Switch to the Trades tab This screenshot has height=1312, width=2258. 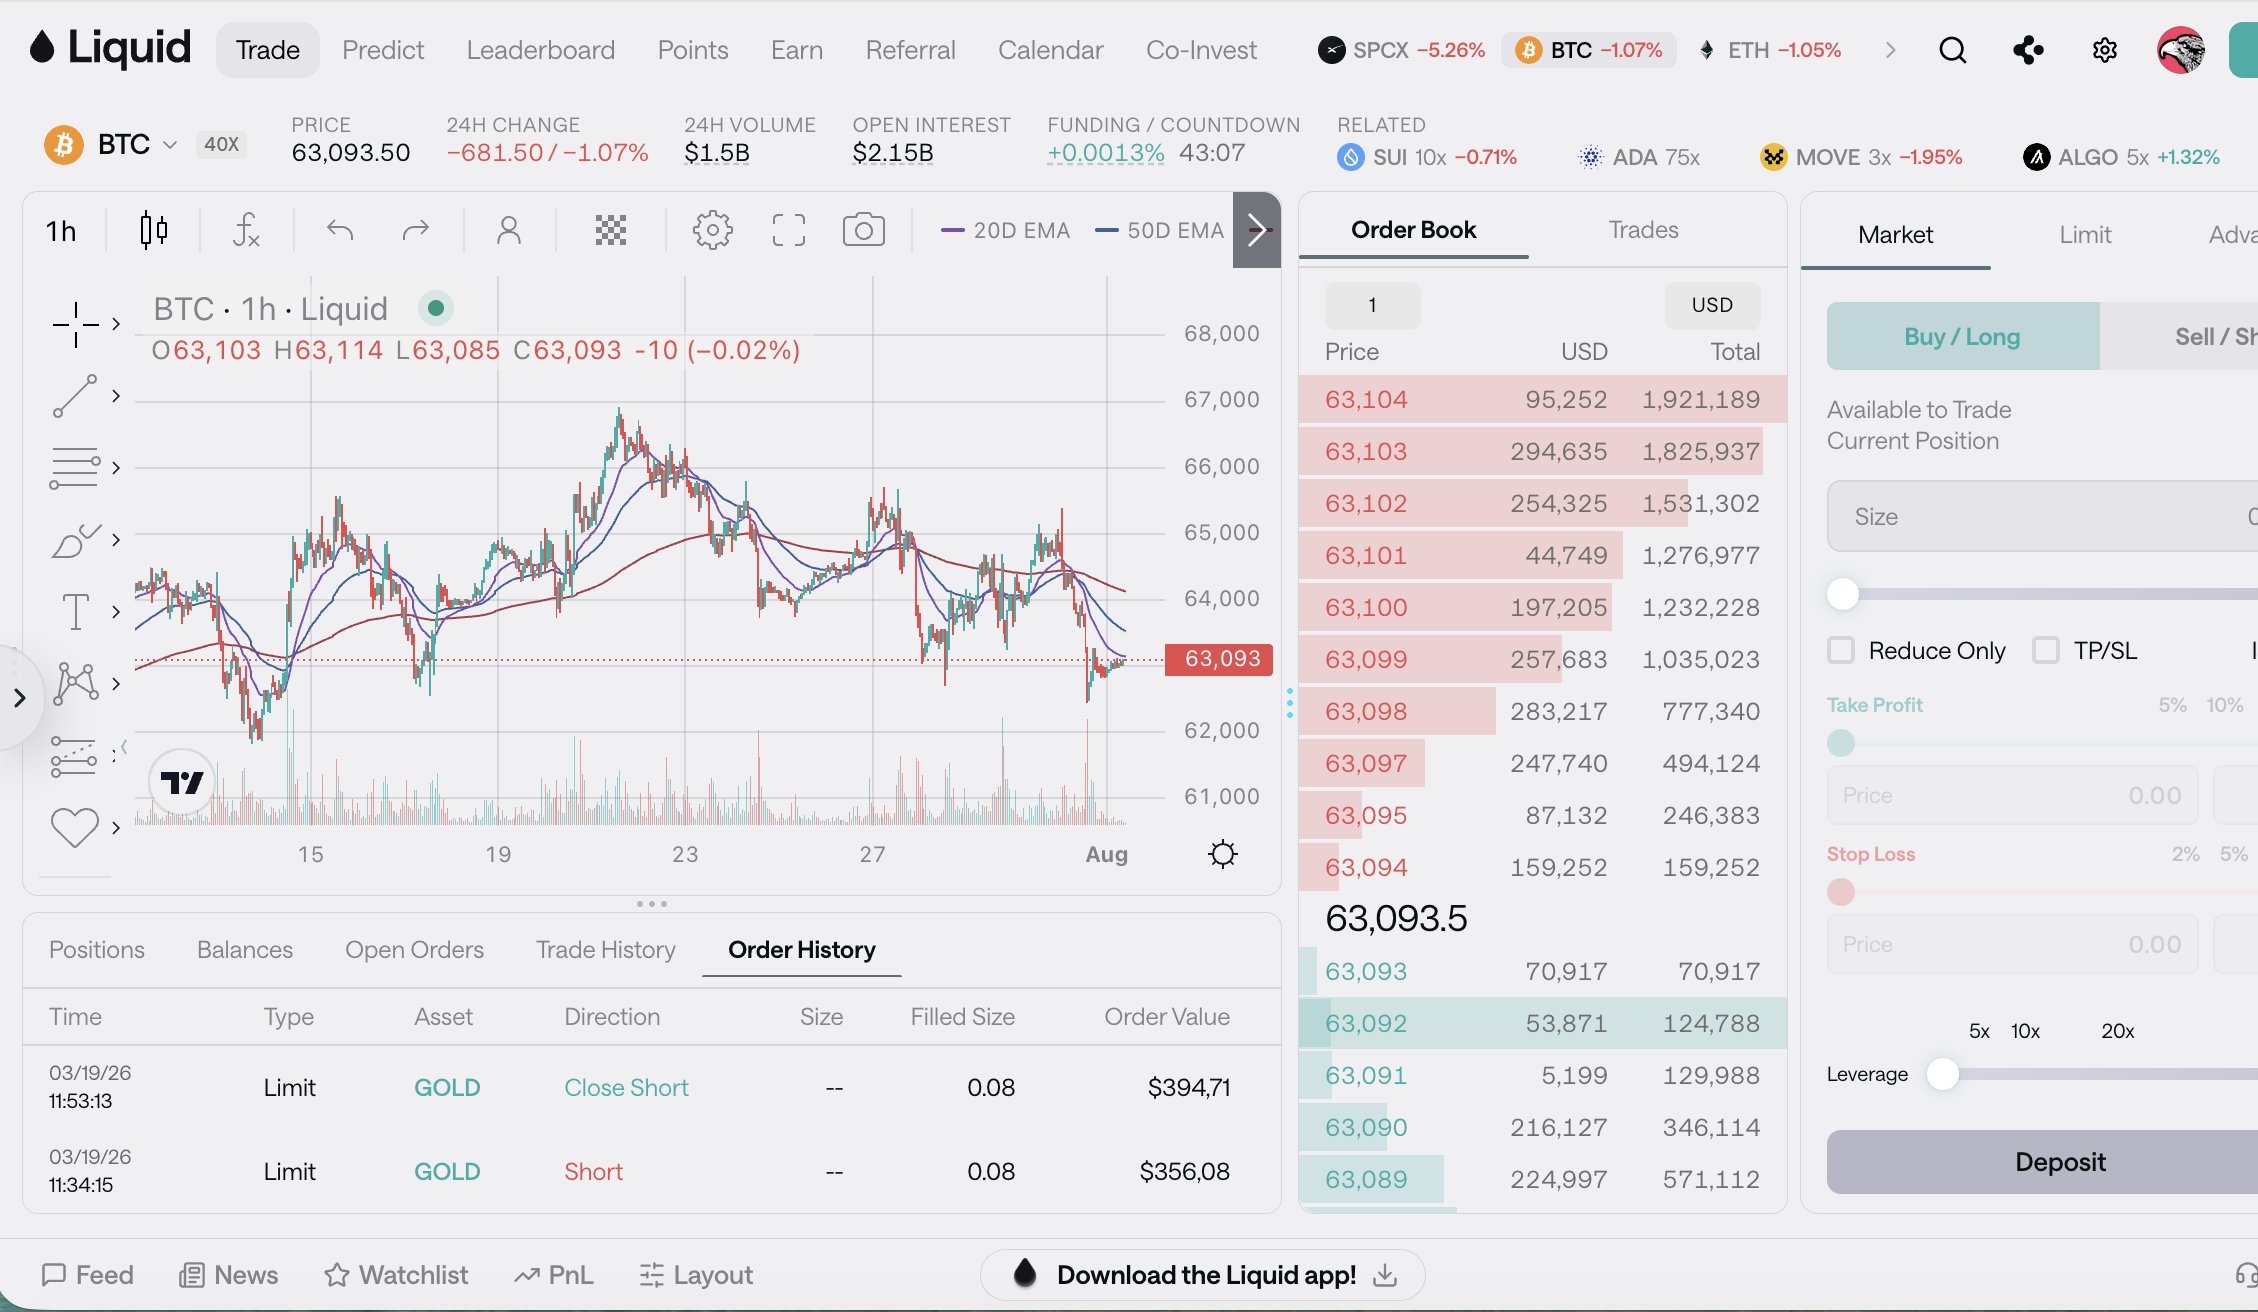click(1643, 229)
